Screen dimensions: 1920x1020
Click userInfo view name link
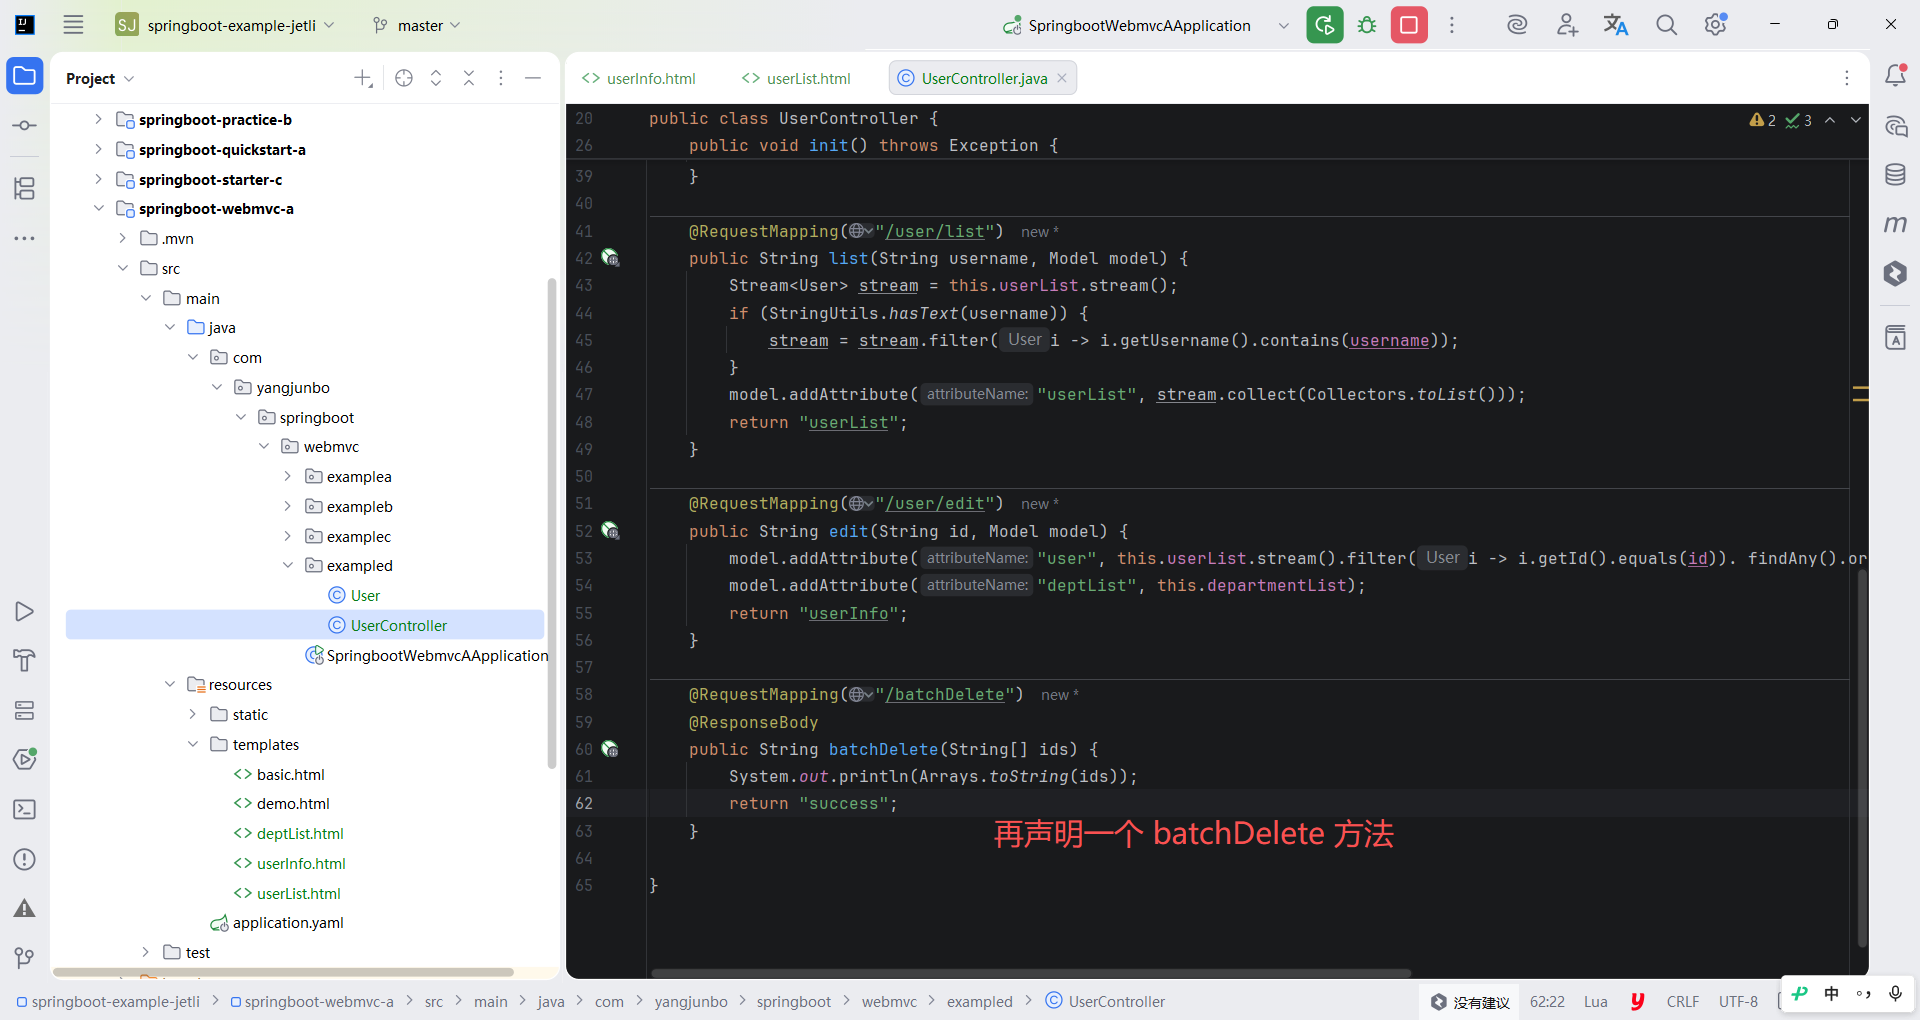[848, 613]
